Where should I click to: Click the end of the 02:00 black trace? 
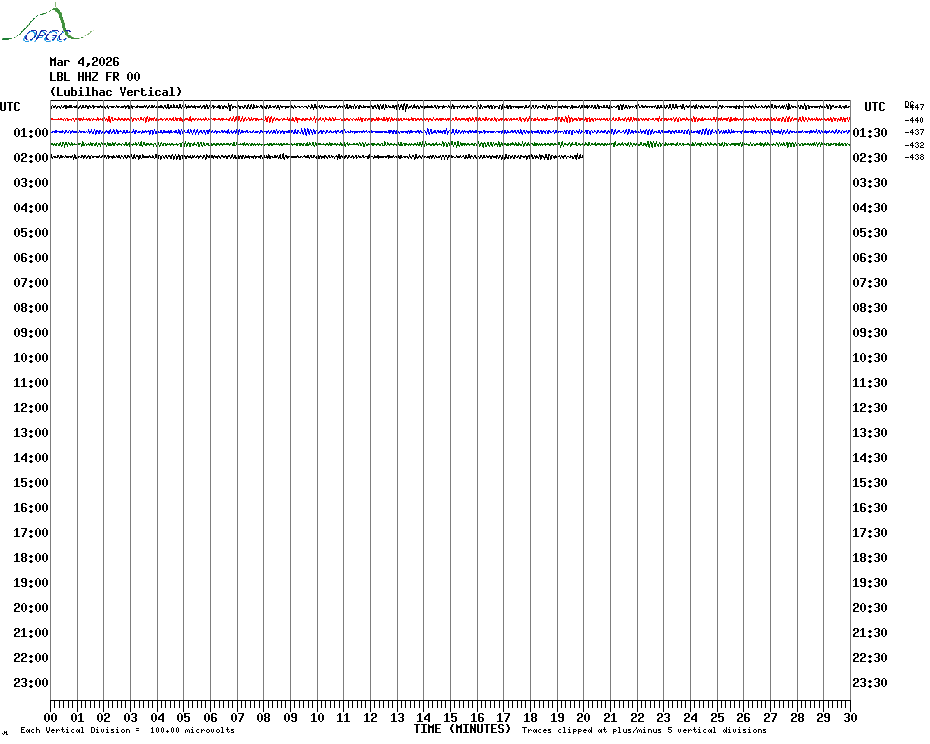pos(582,156)
